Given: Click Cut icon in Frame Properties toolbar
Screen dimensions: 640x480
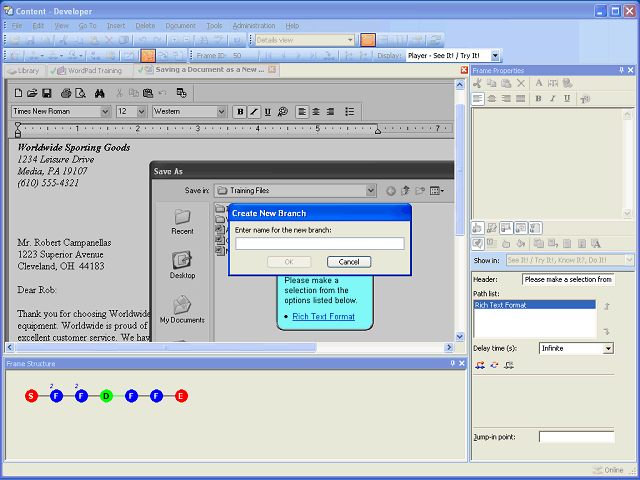Looking at the screenshot, I should [477, 83].
